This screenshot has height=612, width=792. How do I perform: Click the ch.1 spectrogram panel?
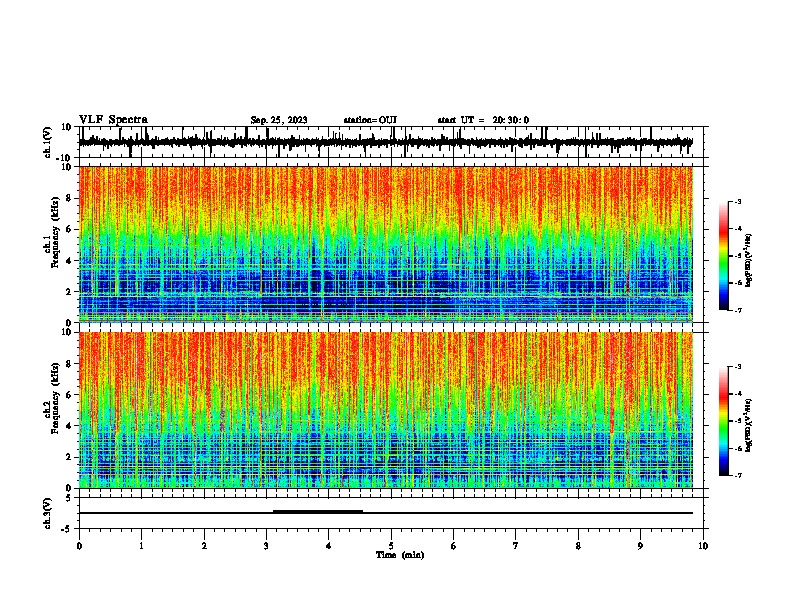tap(386, 244)
